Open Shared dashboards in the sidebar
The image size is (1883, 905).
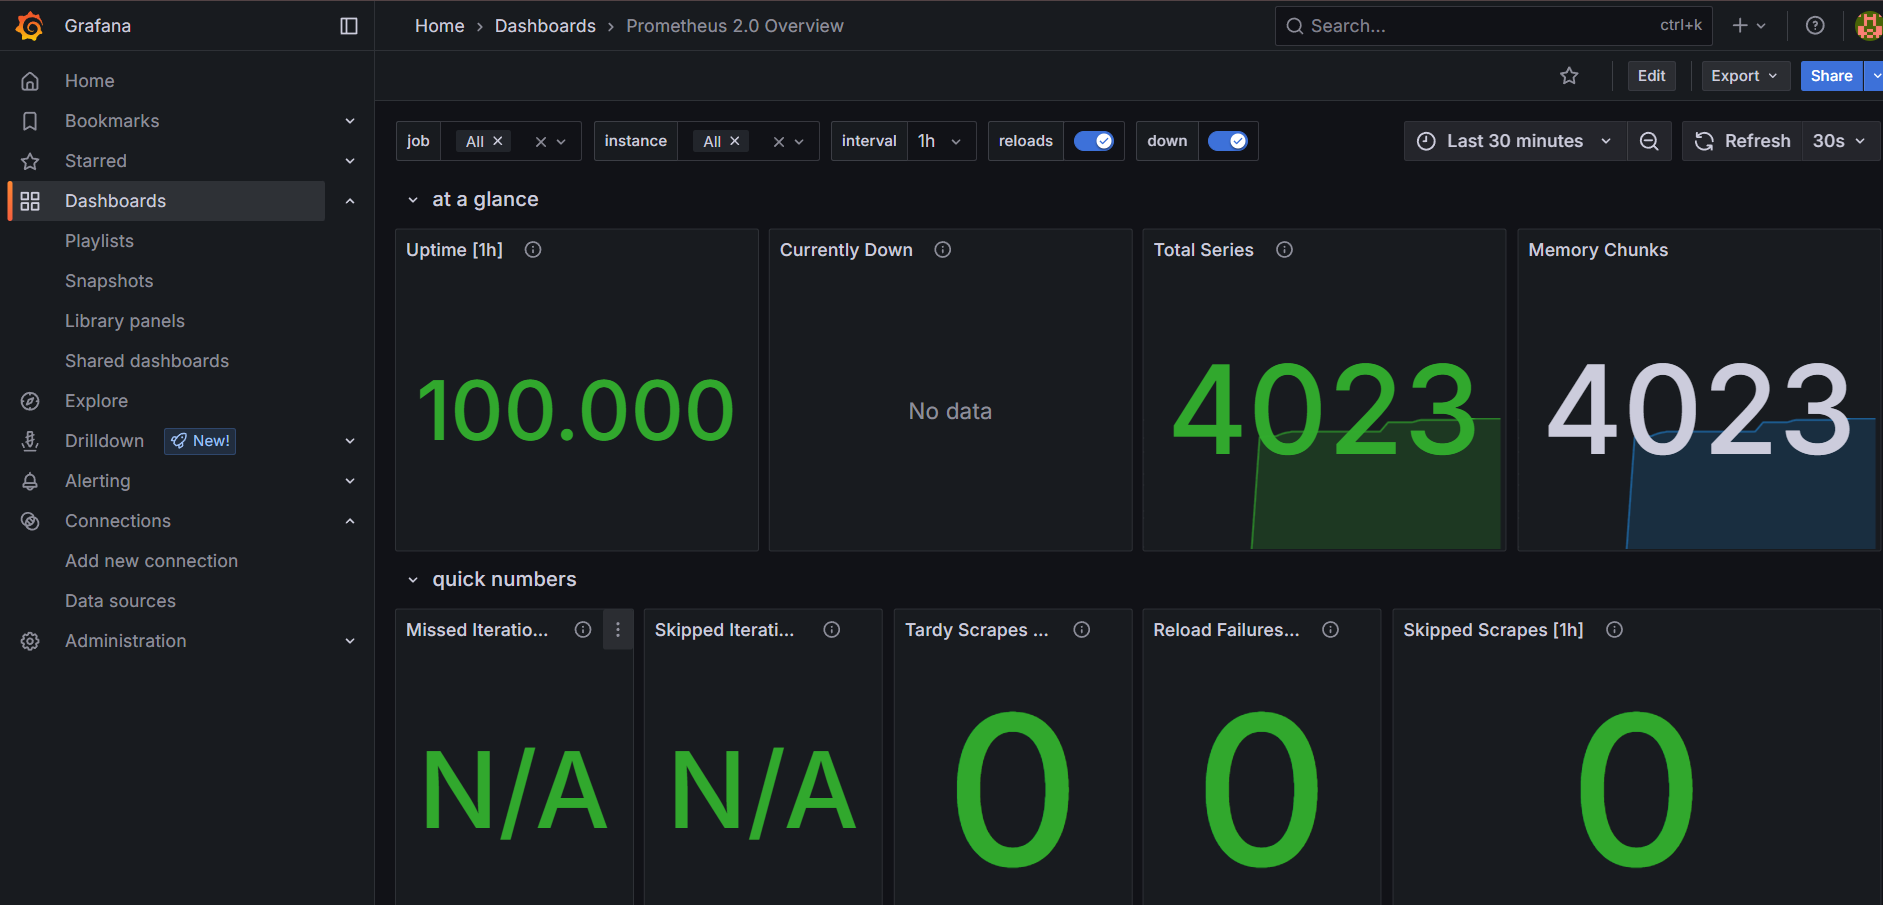tap(147, 361)
